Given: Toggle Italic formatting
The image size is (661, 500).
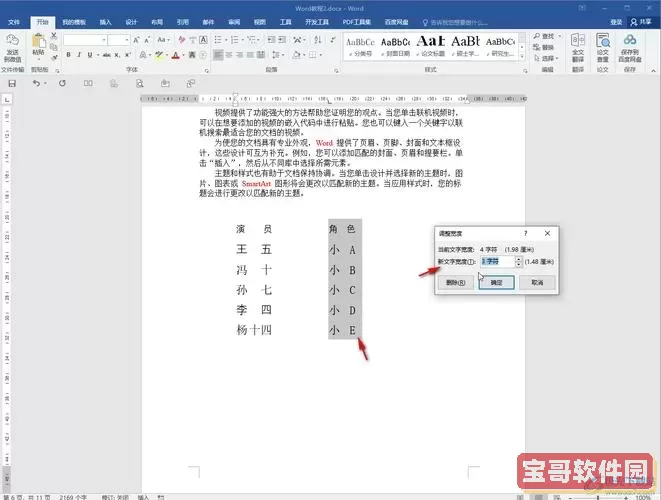Looking at the screenshot, I should point(79,55).
